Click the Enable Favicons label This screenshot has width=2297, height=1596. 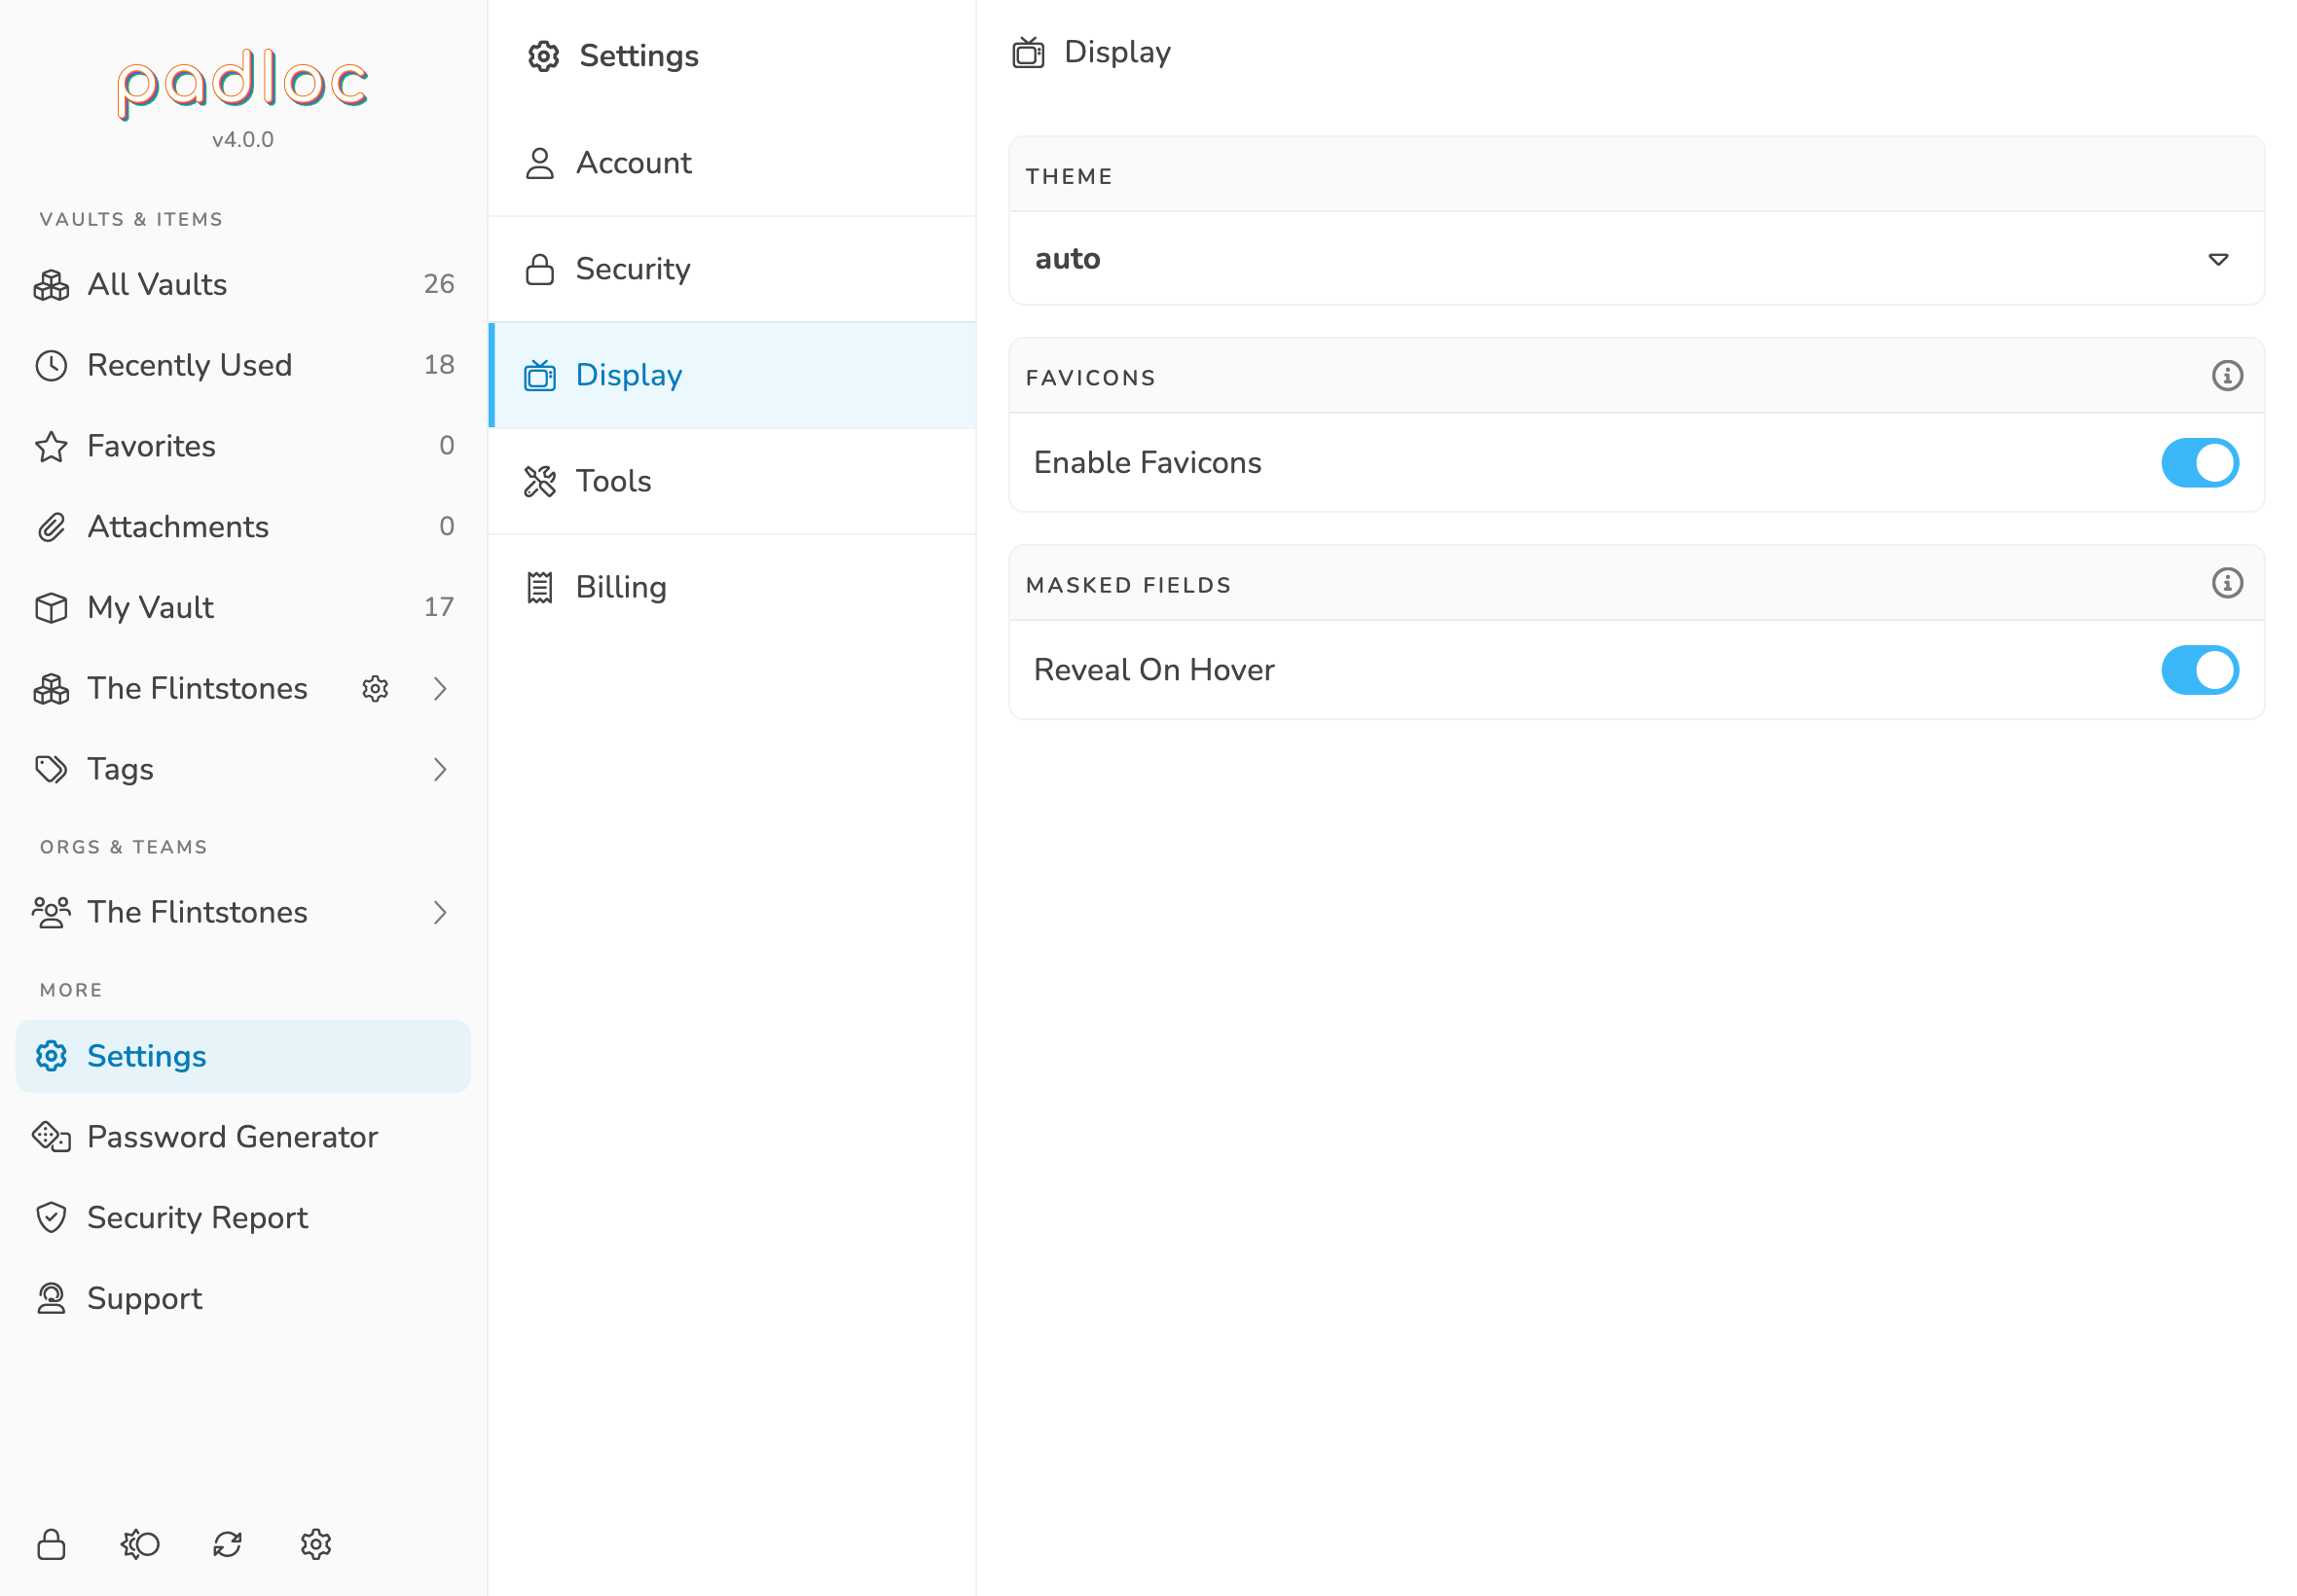(1147, 463)
